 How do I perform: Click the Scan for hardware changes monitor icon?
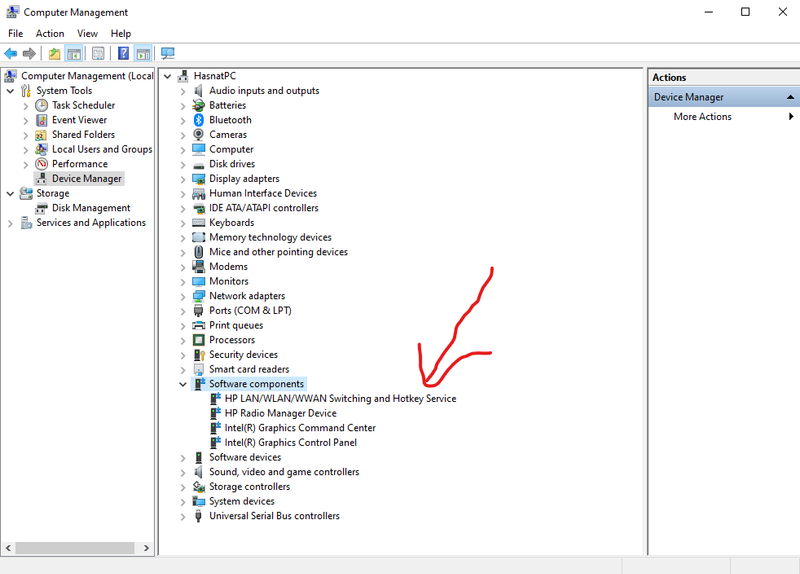167,53
